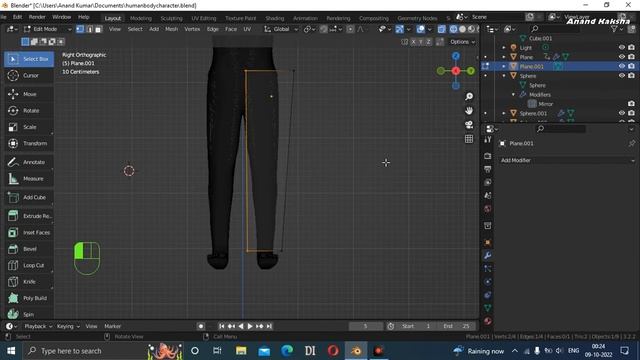The width and height of the screenshot is (640, 360).
Task: Select the Transform tool
Action: click(29, 143)
